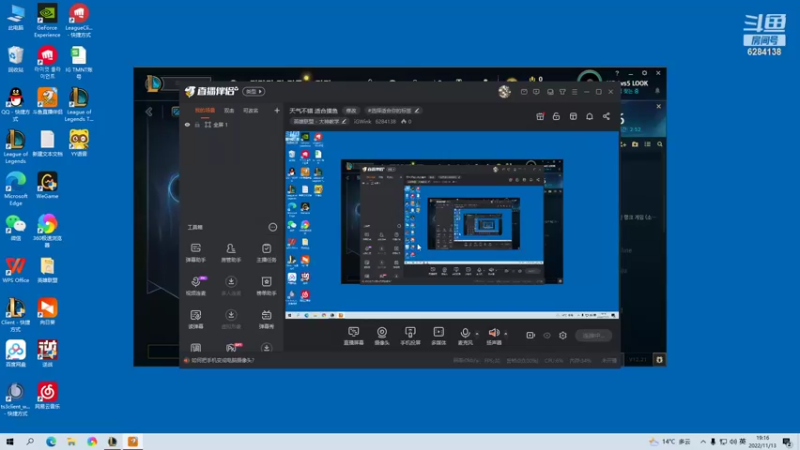Image resolution: width=800 pixels, height=450 pixels.
Task: Open the taskbar notification center
Action: pos(787,441)
